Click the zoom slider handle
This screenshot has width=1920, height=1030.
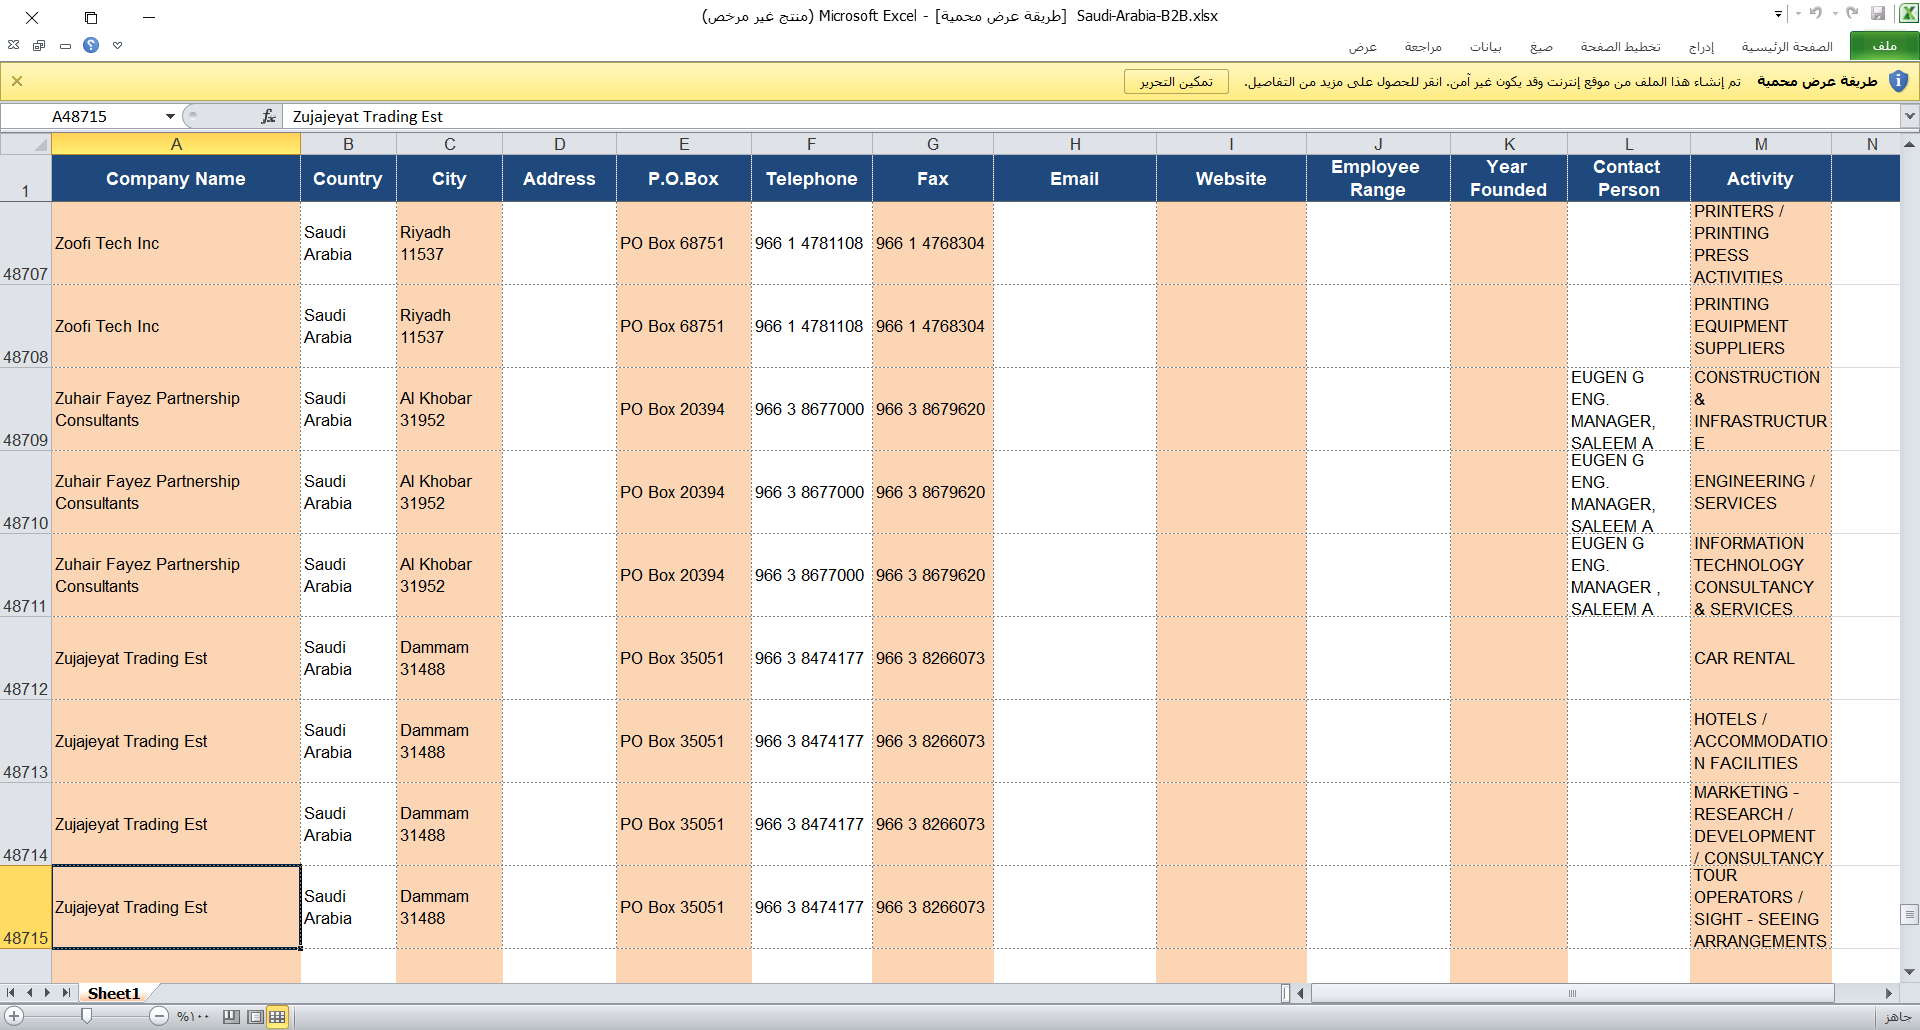coord(87,1016)
